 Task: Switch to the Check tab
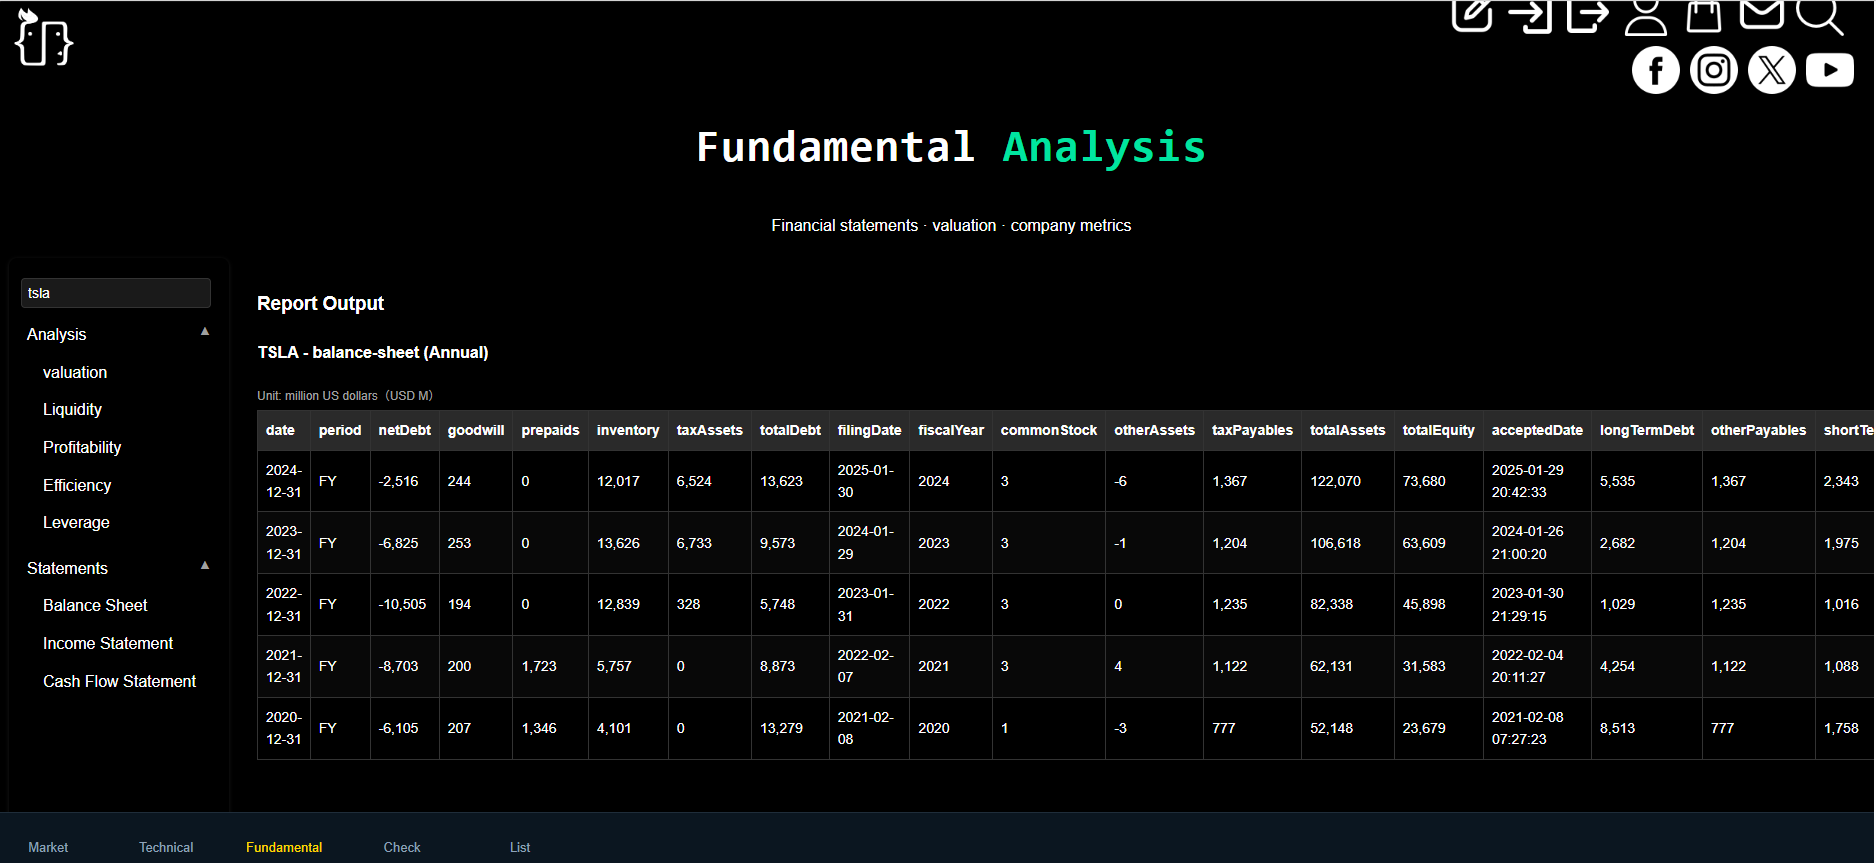[402, 847]
